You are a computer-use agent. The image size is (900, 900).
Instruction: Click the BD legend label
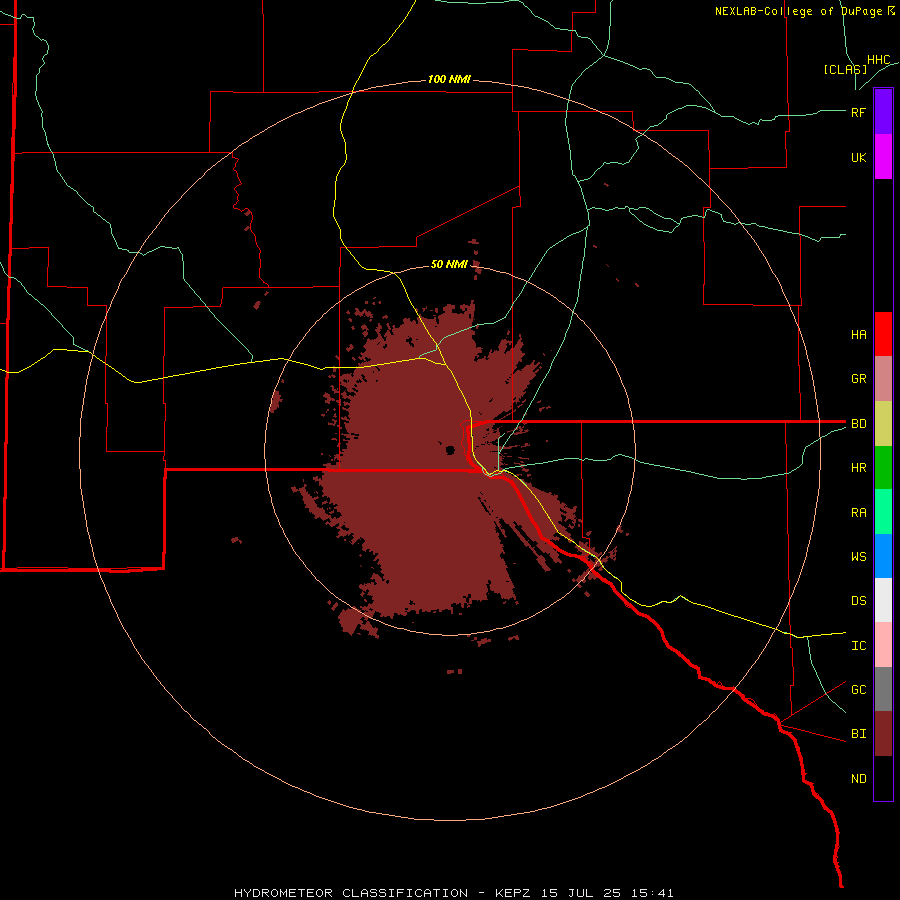(x=859, y=424)
